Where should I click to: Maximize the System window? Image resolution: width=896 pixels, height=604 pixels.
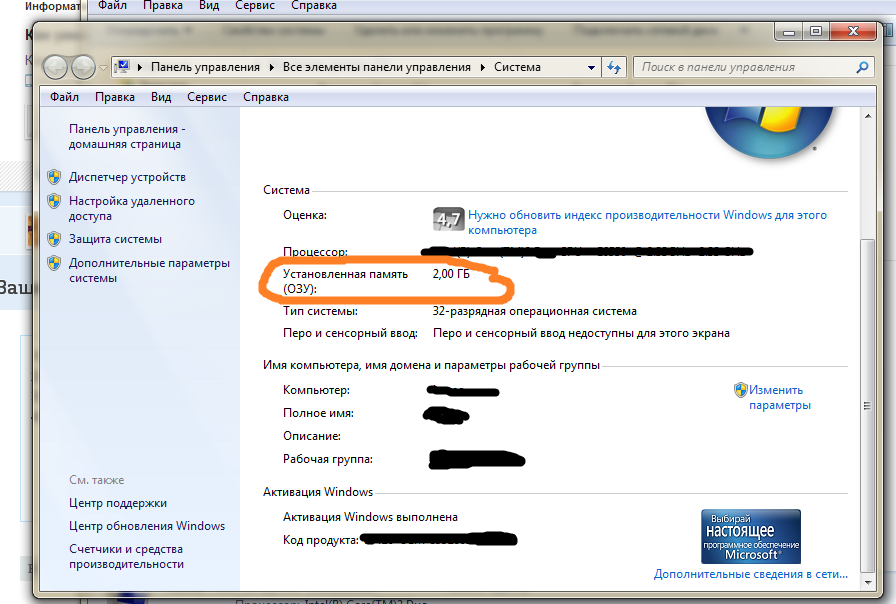[816, 32]
